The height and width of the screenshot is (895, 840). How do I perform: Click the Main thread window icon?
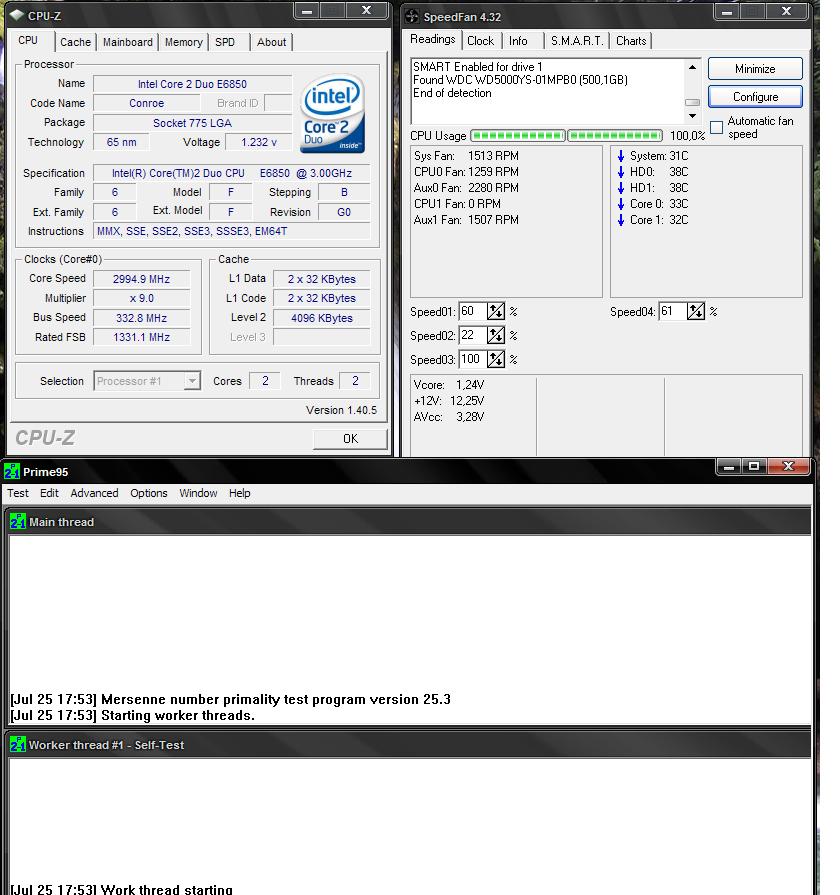(x=18, y=521)
